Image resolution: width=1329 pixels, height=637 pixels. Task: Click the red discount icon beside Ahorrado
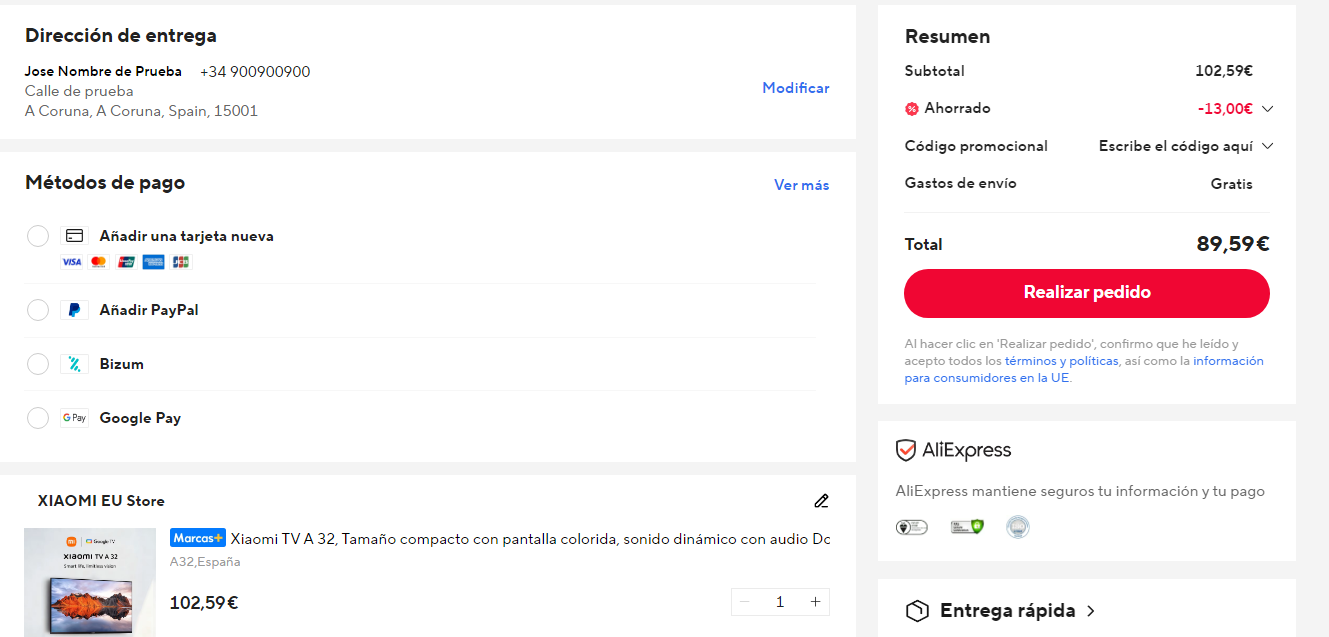(912, 108)
